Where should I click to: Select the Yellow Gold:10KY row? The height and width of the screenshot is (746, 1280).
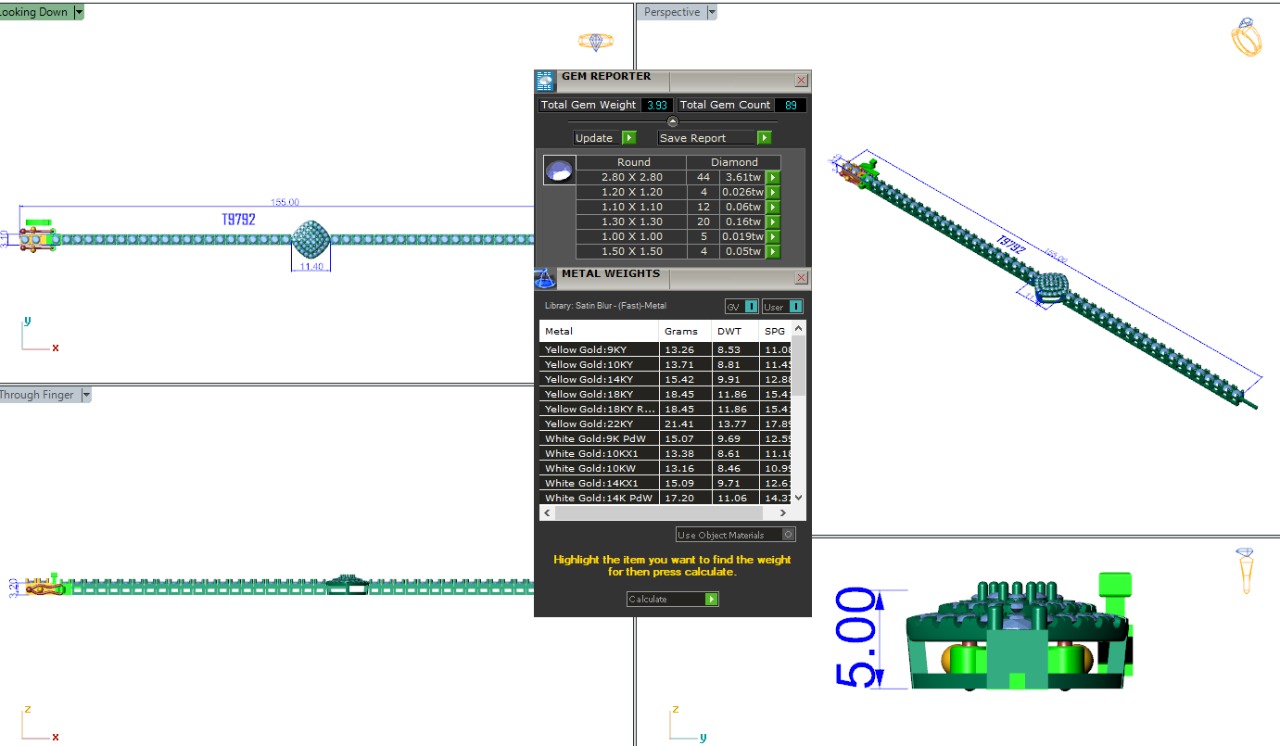(665, 365)
